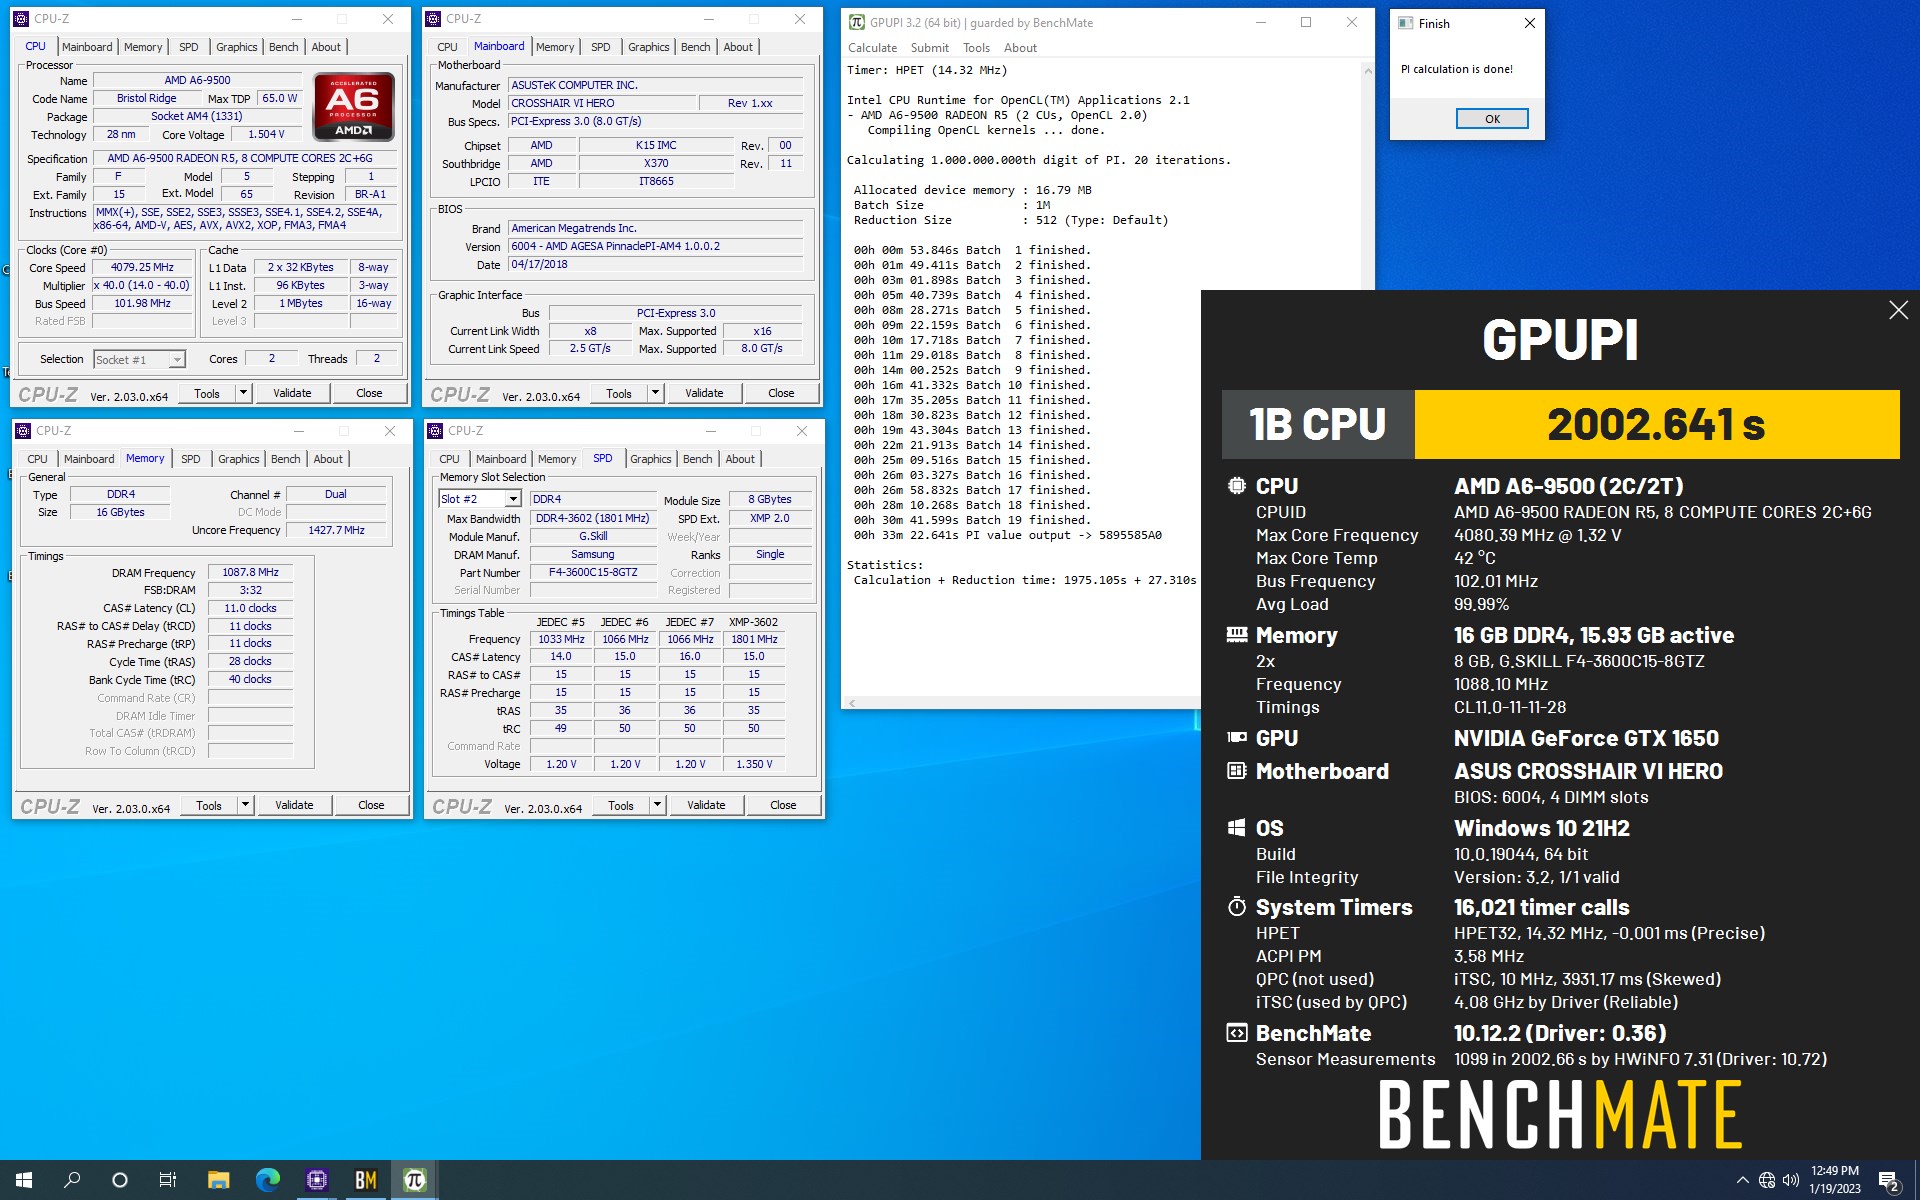Image resolution: width=1920 pixels, height=1200 pixels.
Task: Select Core Voltage 1.504 V value
Action: [266, 134]
